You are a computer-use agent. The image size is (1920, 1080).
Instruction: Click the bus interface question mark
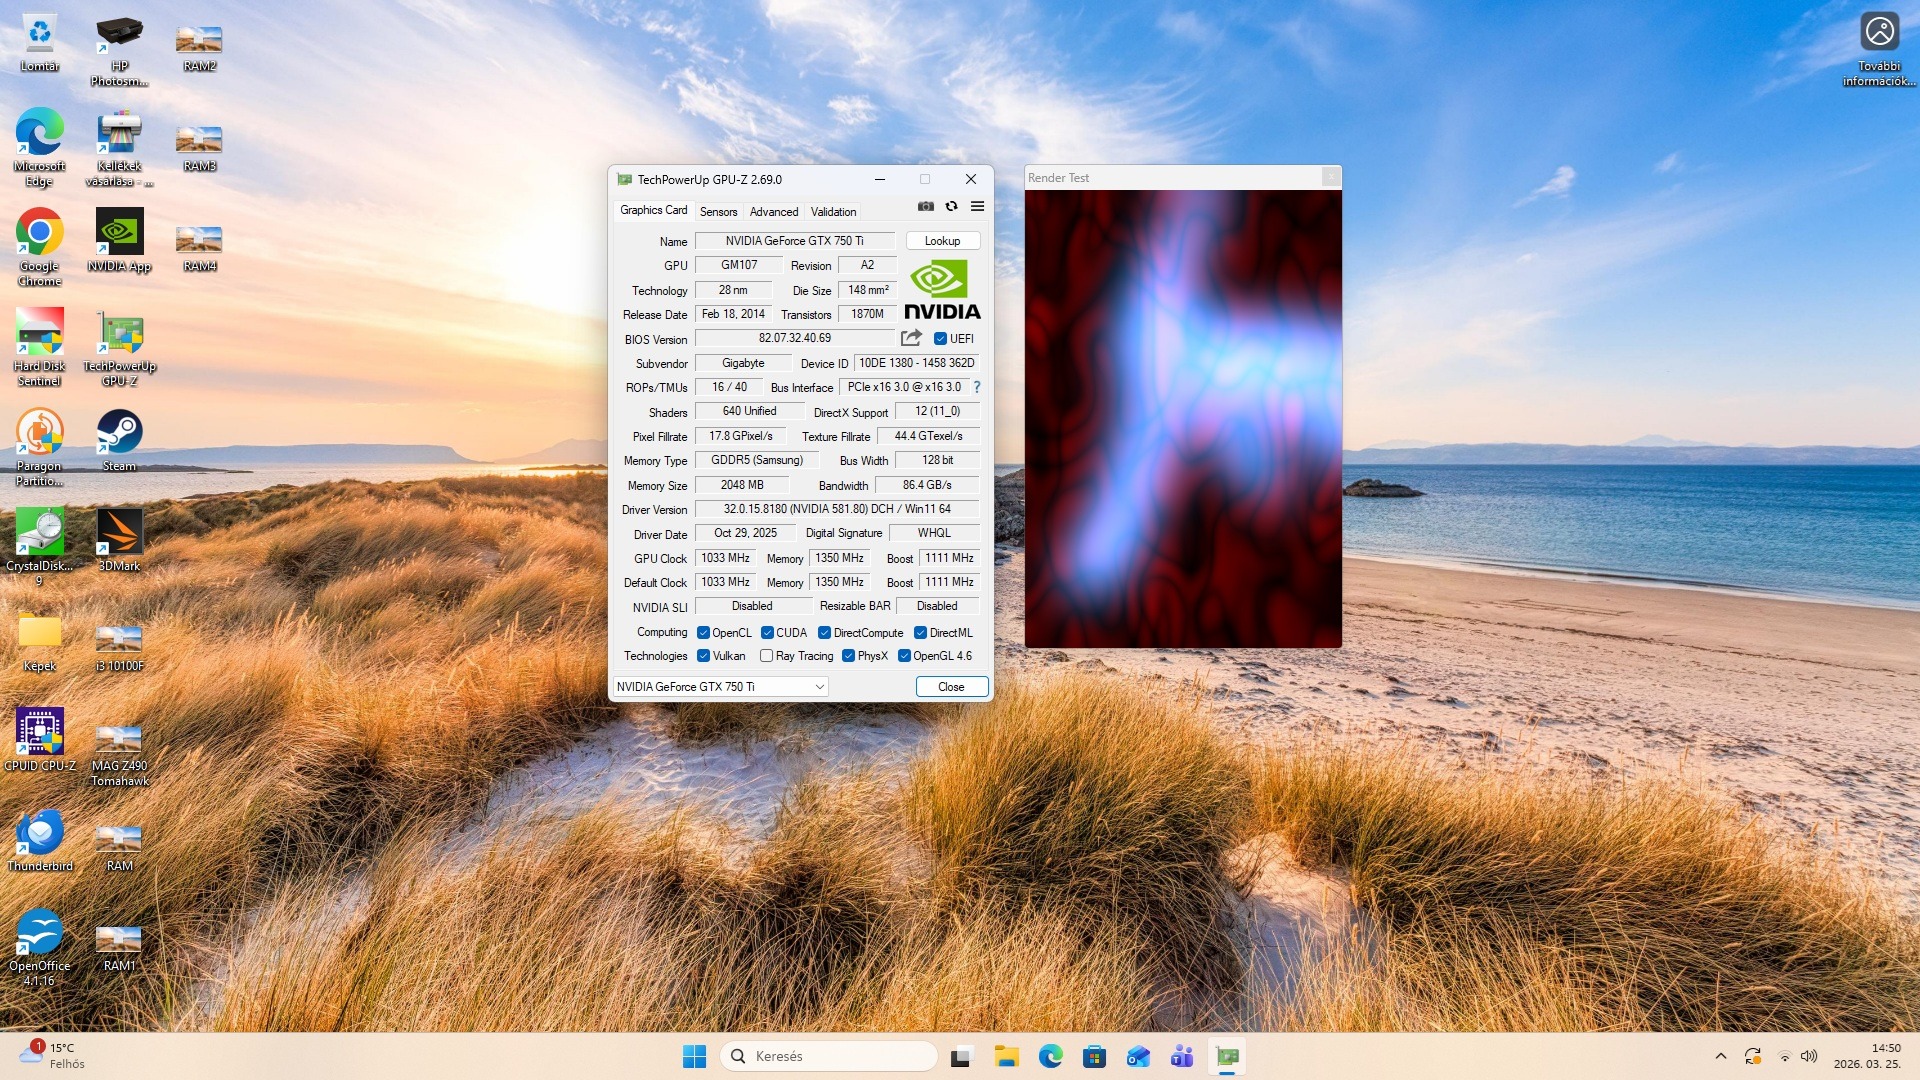click(977, 387)
